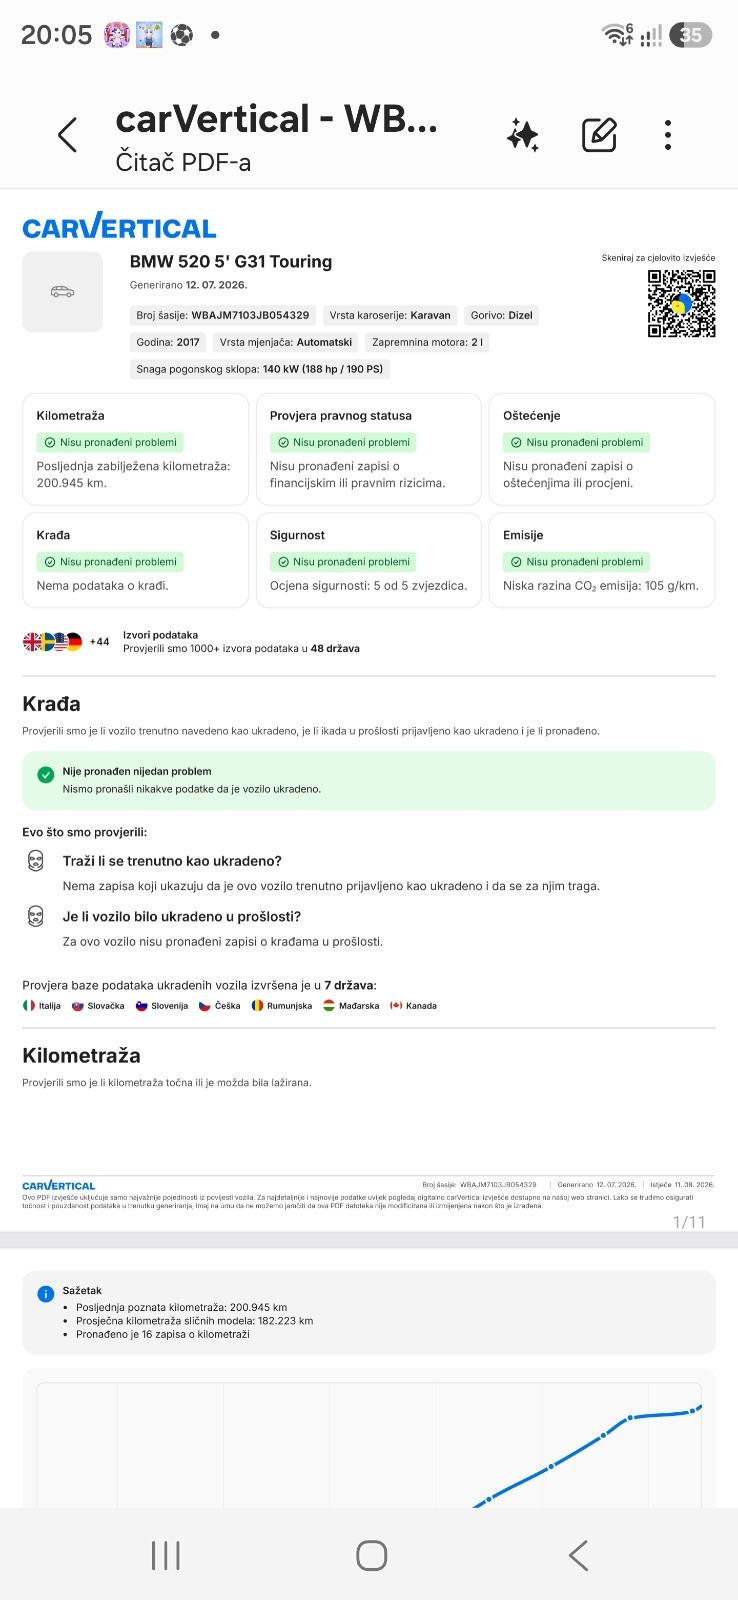Open the Provjera pravnog statusa card
This screenshot has height=1600, width=738.
pyautogui.click(x=368, y=449)
